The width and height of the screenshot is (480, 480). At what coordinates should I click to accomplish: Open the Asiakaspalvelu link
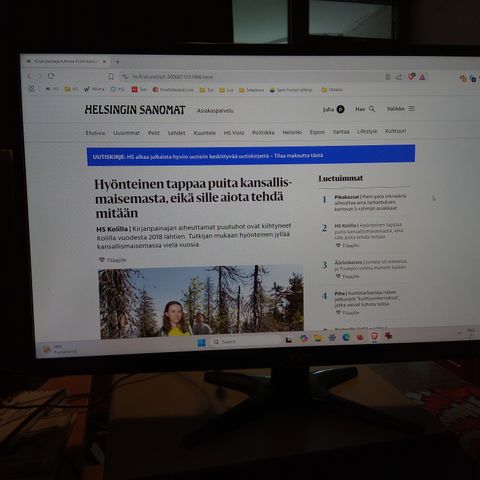point(215,110)
